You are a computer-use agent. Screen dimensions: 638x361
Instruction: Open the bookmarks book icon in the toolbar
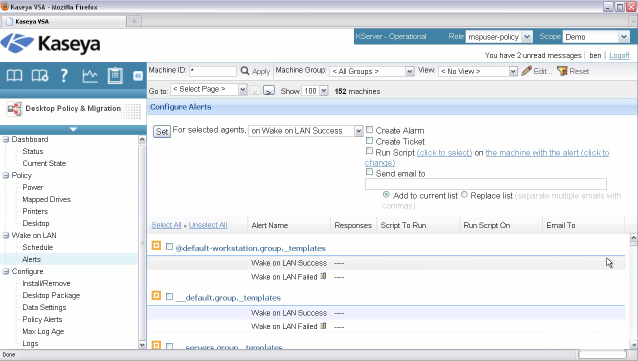(14, 75)
